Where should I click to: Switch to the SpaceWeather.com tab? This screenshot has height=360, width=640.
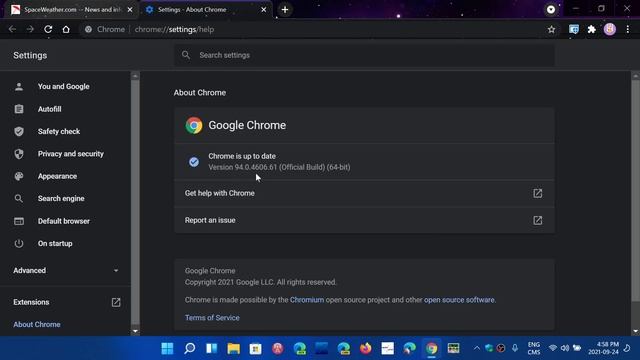click(x=71, y=9)
